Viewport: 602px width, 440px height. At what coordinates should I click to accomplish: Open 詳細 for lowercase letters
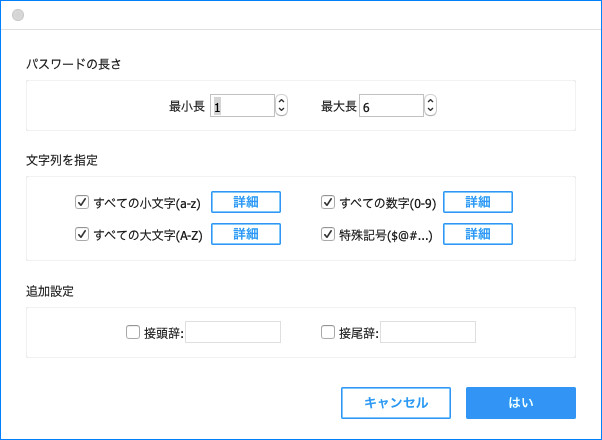245,202
